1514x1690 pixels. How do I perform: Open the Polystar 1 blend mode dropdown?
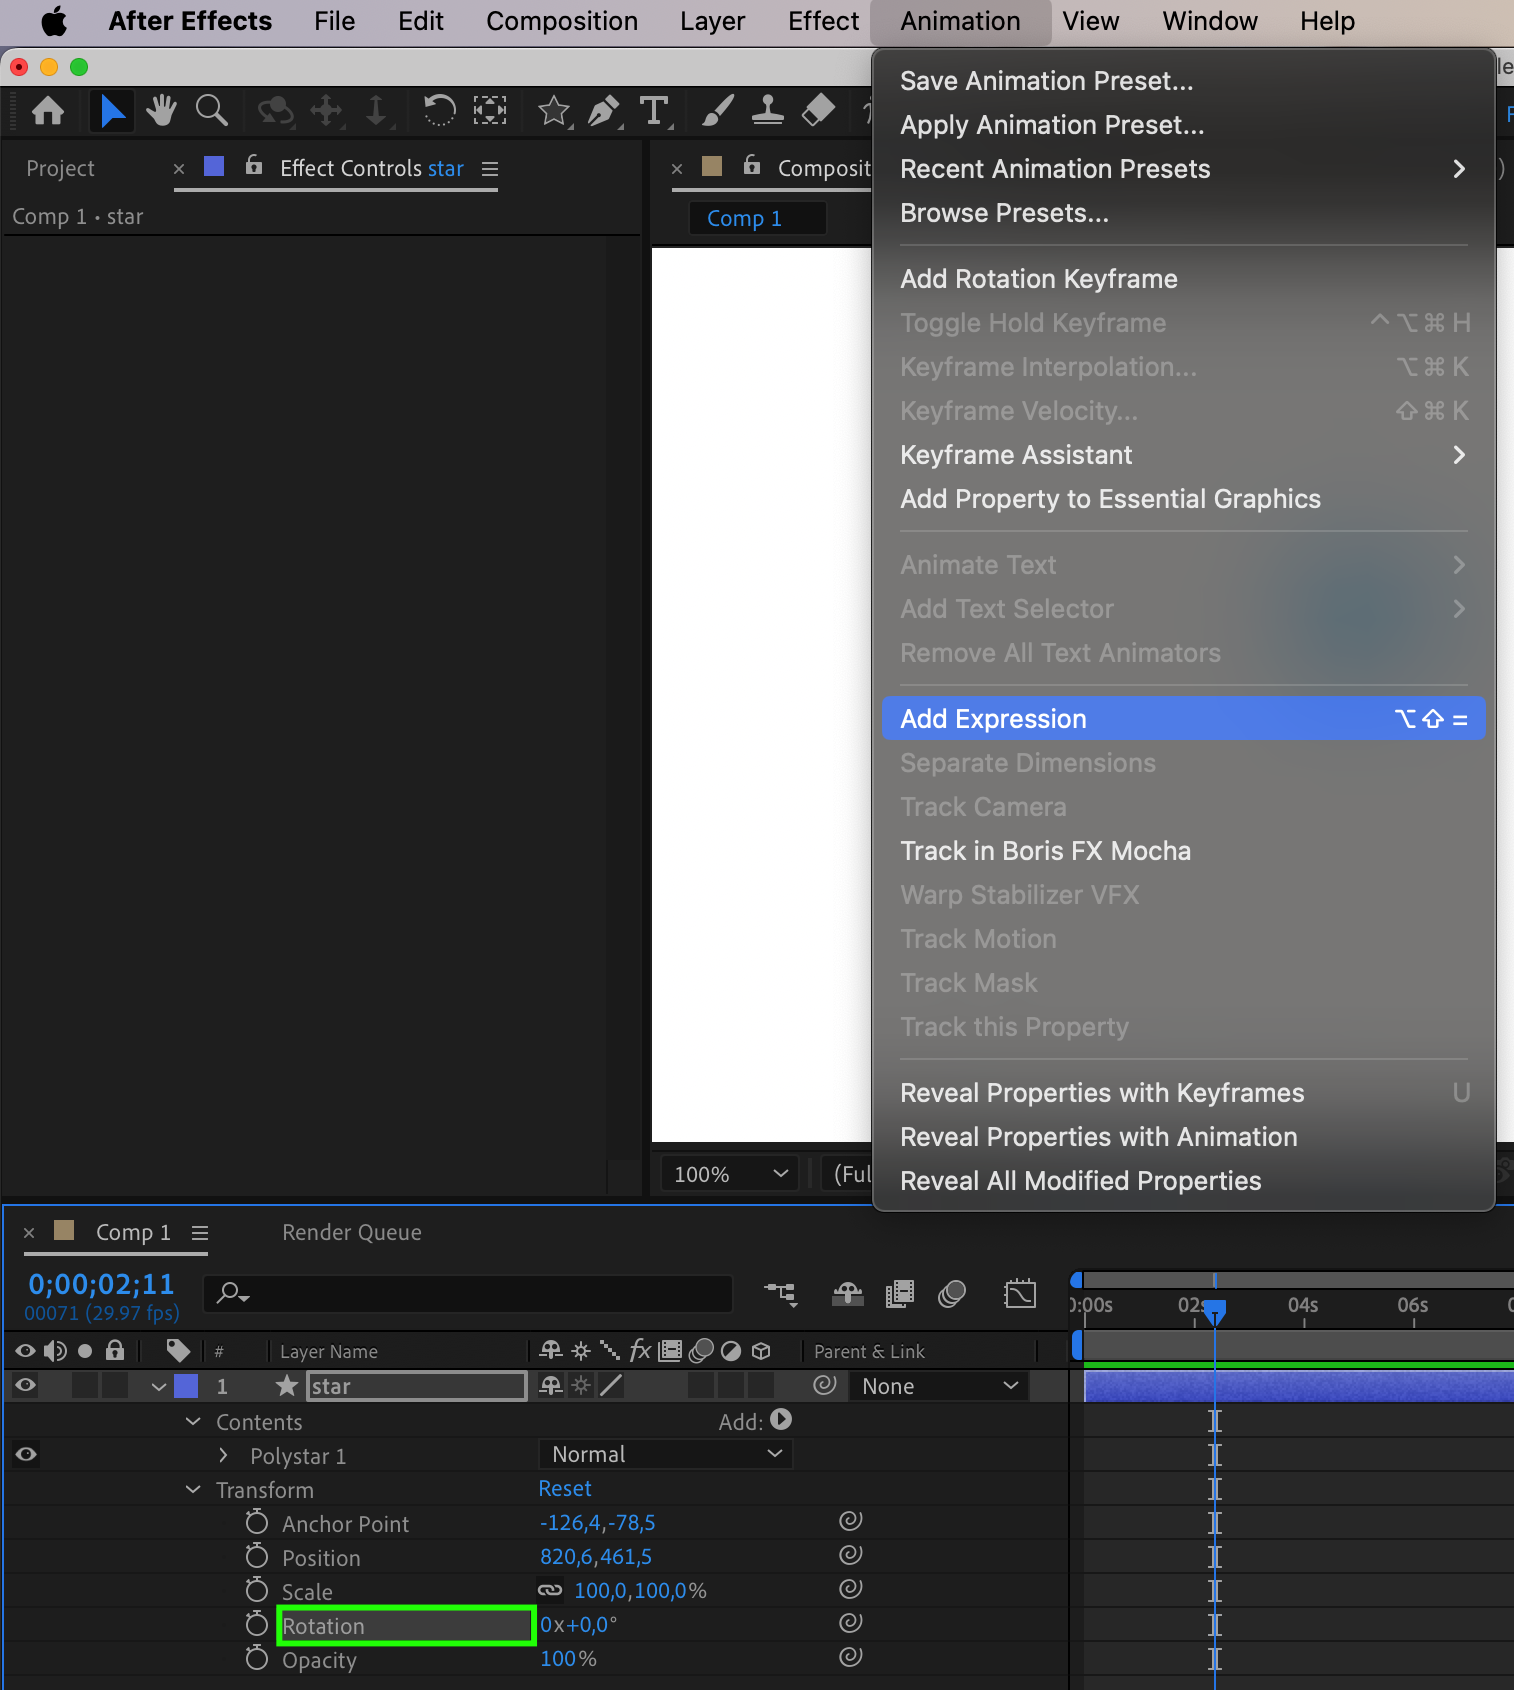tap(665, 1454)
